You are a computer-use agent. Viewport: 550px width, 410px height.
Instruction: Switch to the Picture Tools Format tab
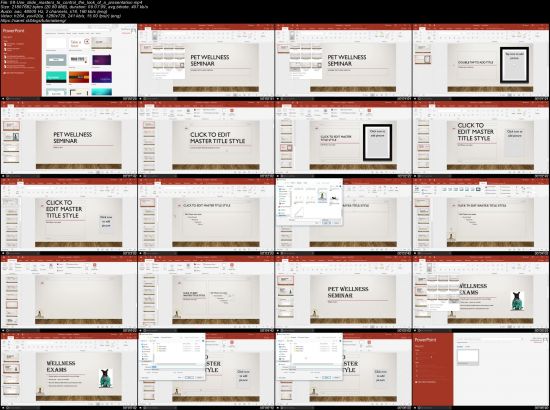coord(483,183)
